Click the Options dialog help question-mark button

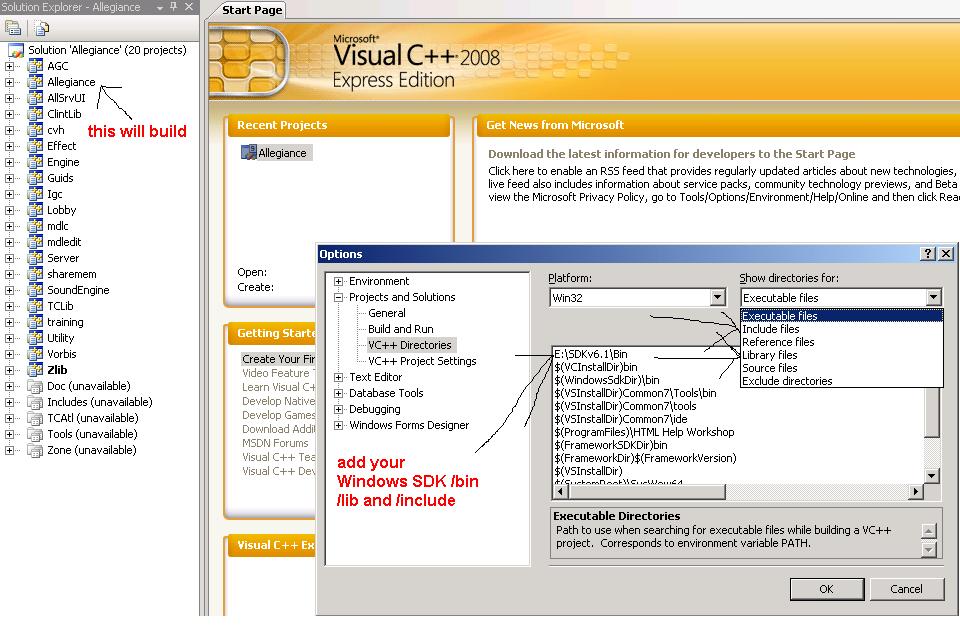pos(928,254)
